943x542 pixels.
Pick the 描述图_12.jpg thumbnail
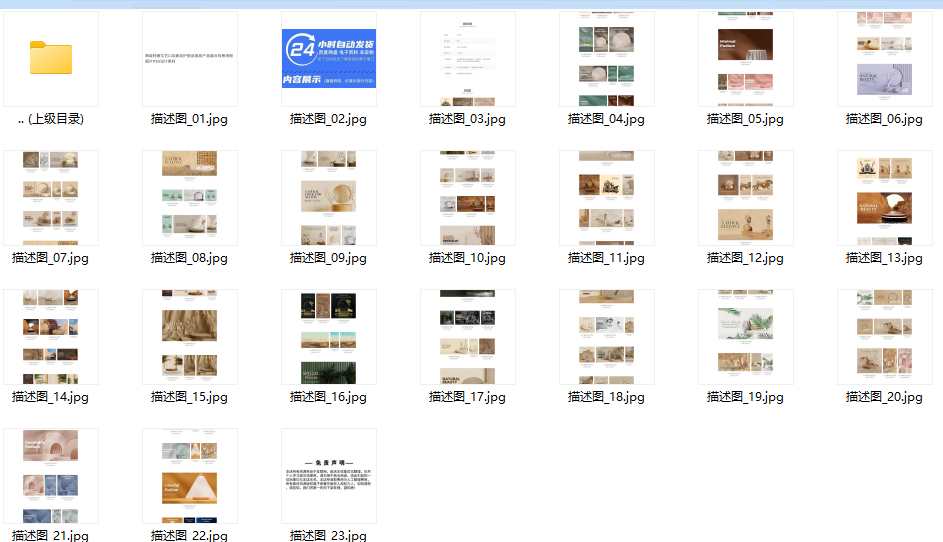(745, 198)
